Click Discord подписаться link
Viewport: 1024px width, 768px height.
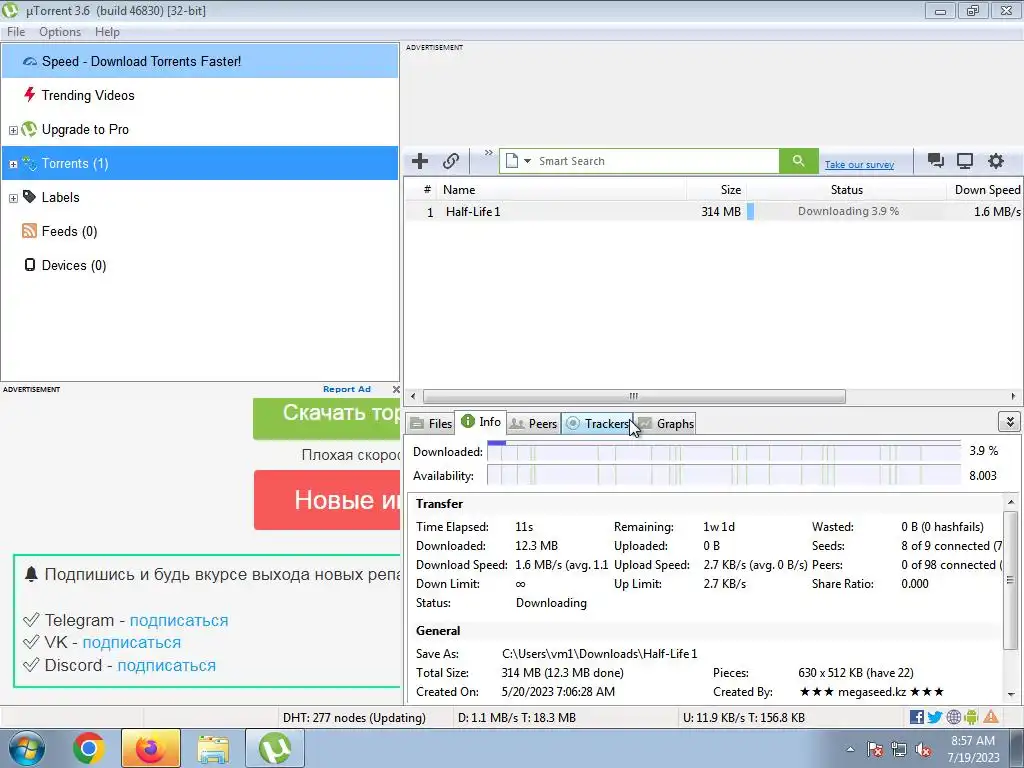167,665
